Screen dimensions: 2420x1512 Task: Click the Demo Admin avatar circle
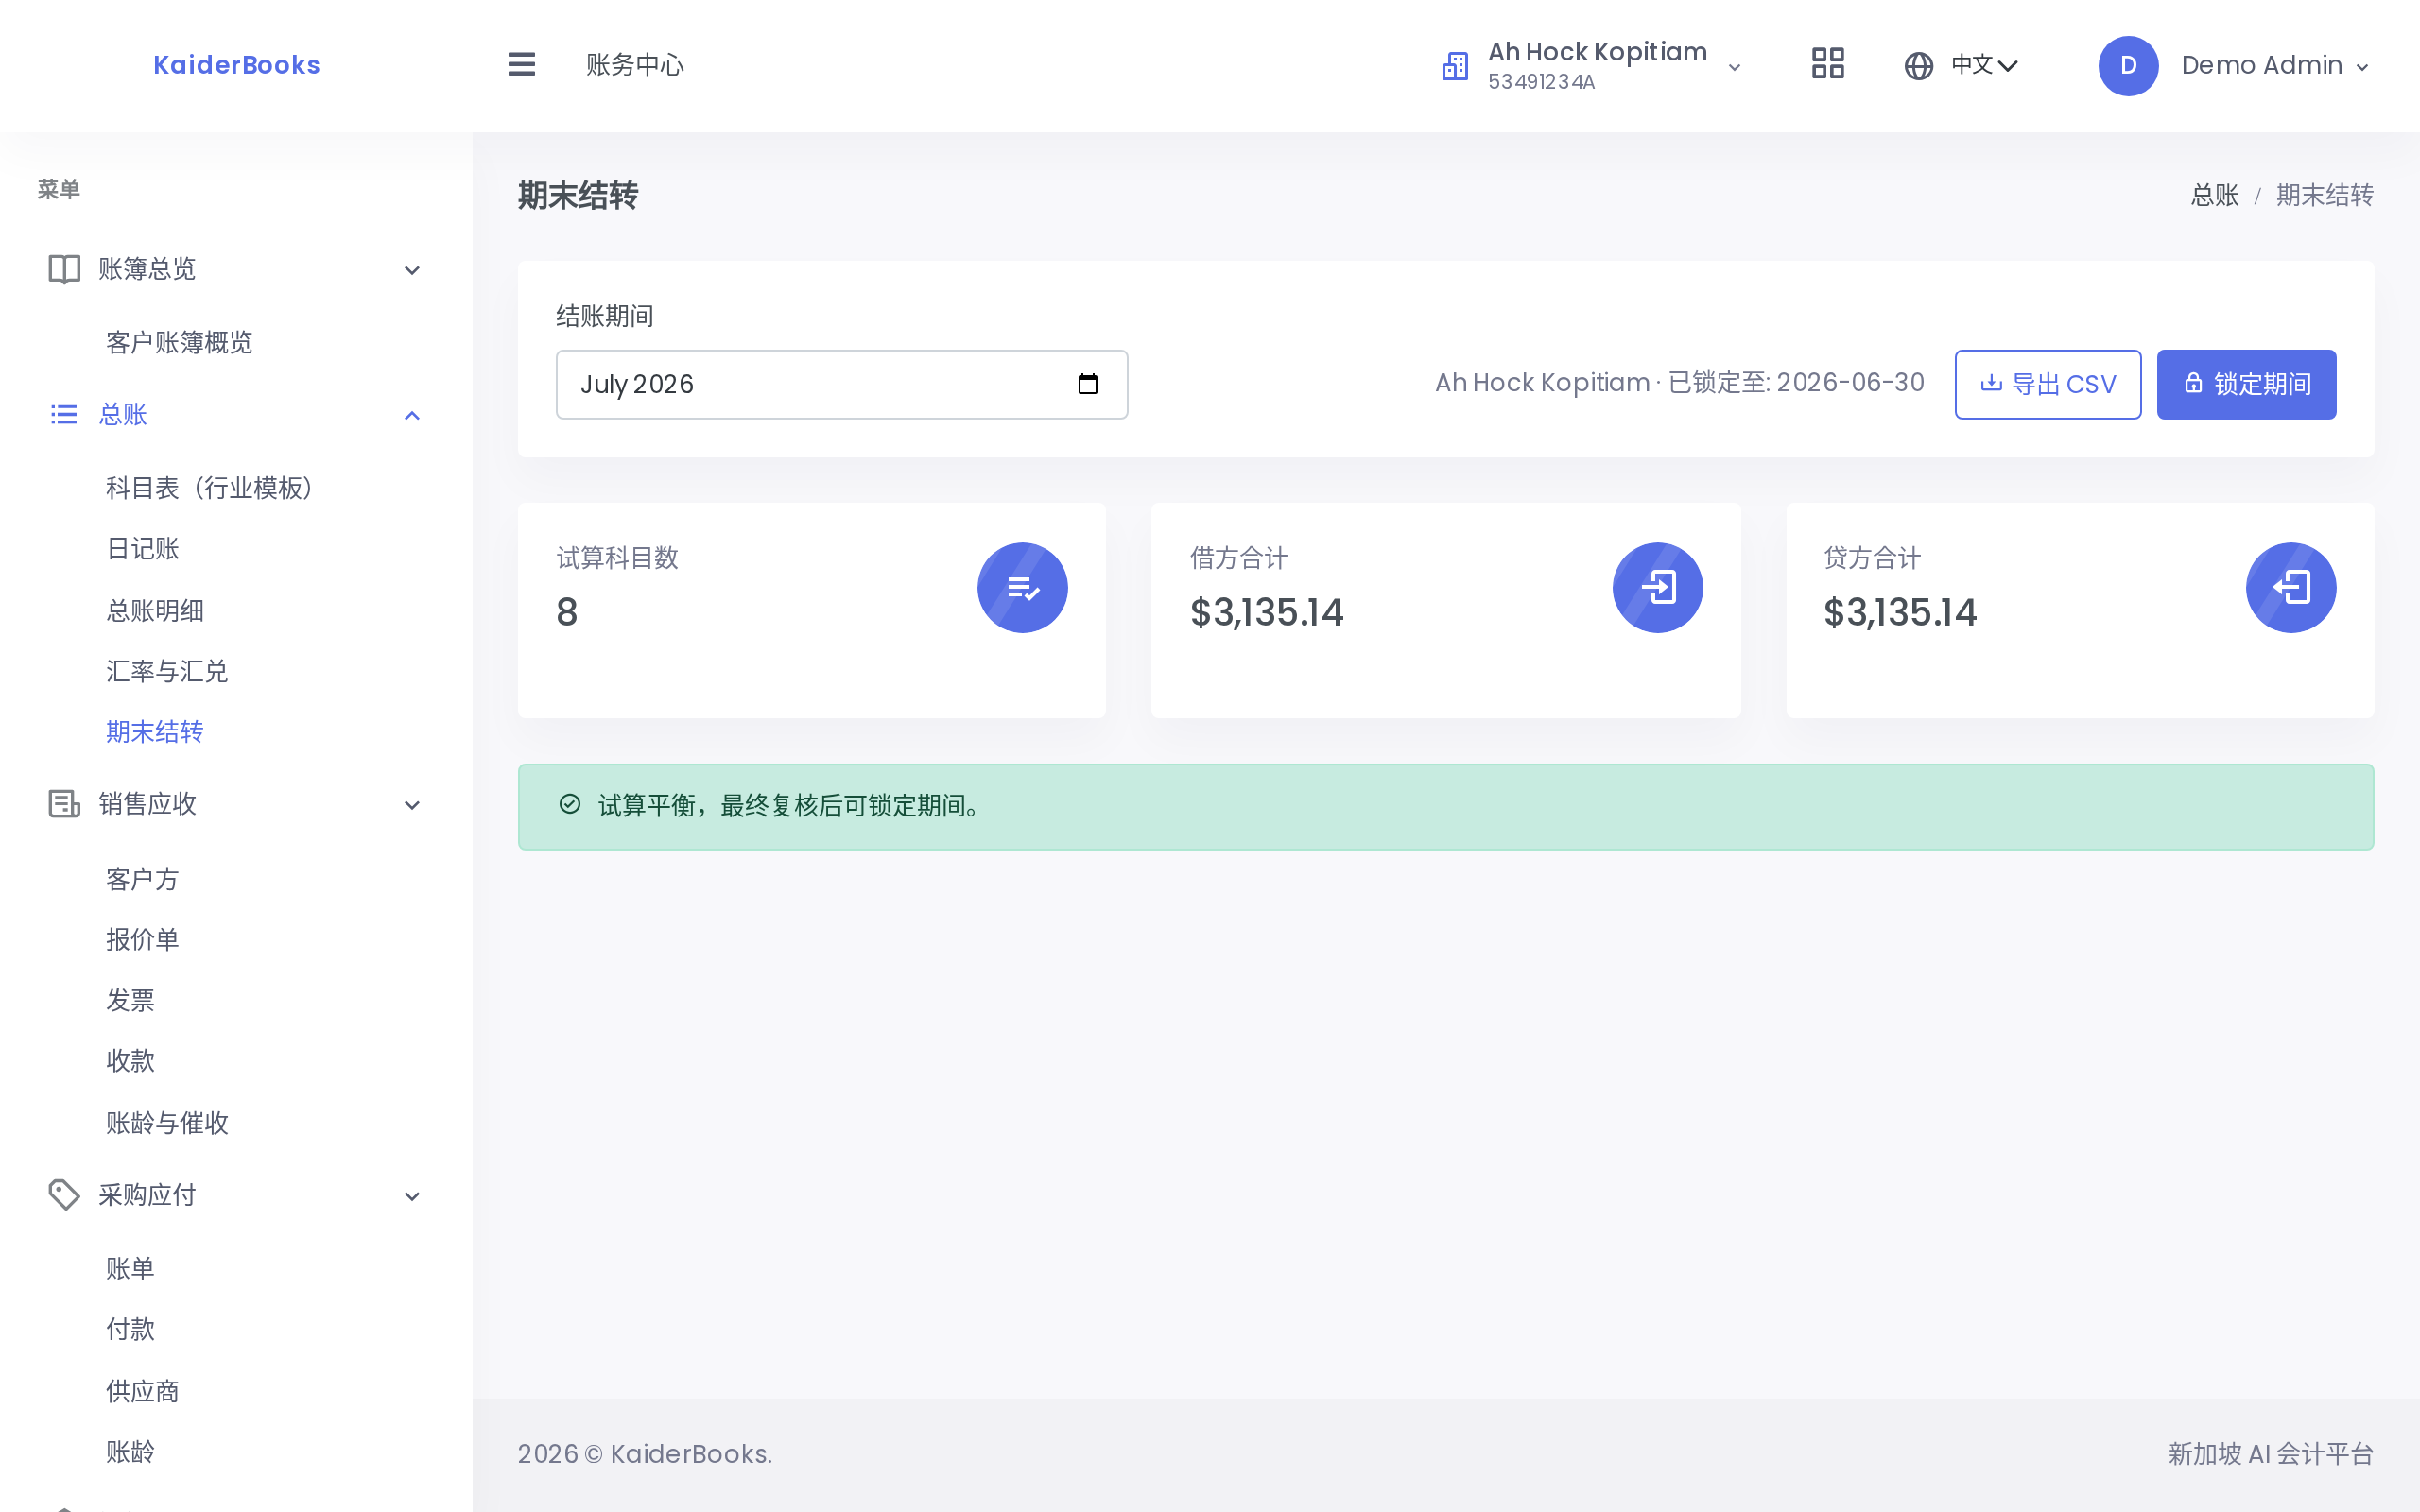[2128, 66]
